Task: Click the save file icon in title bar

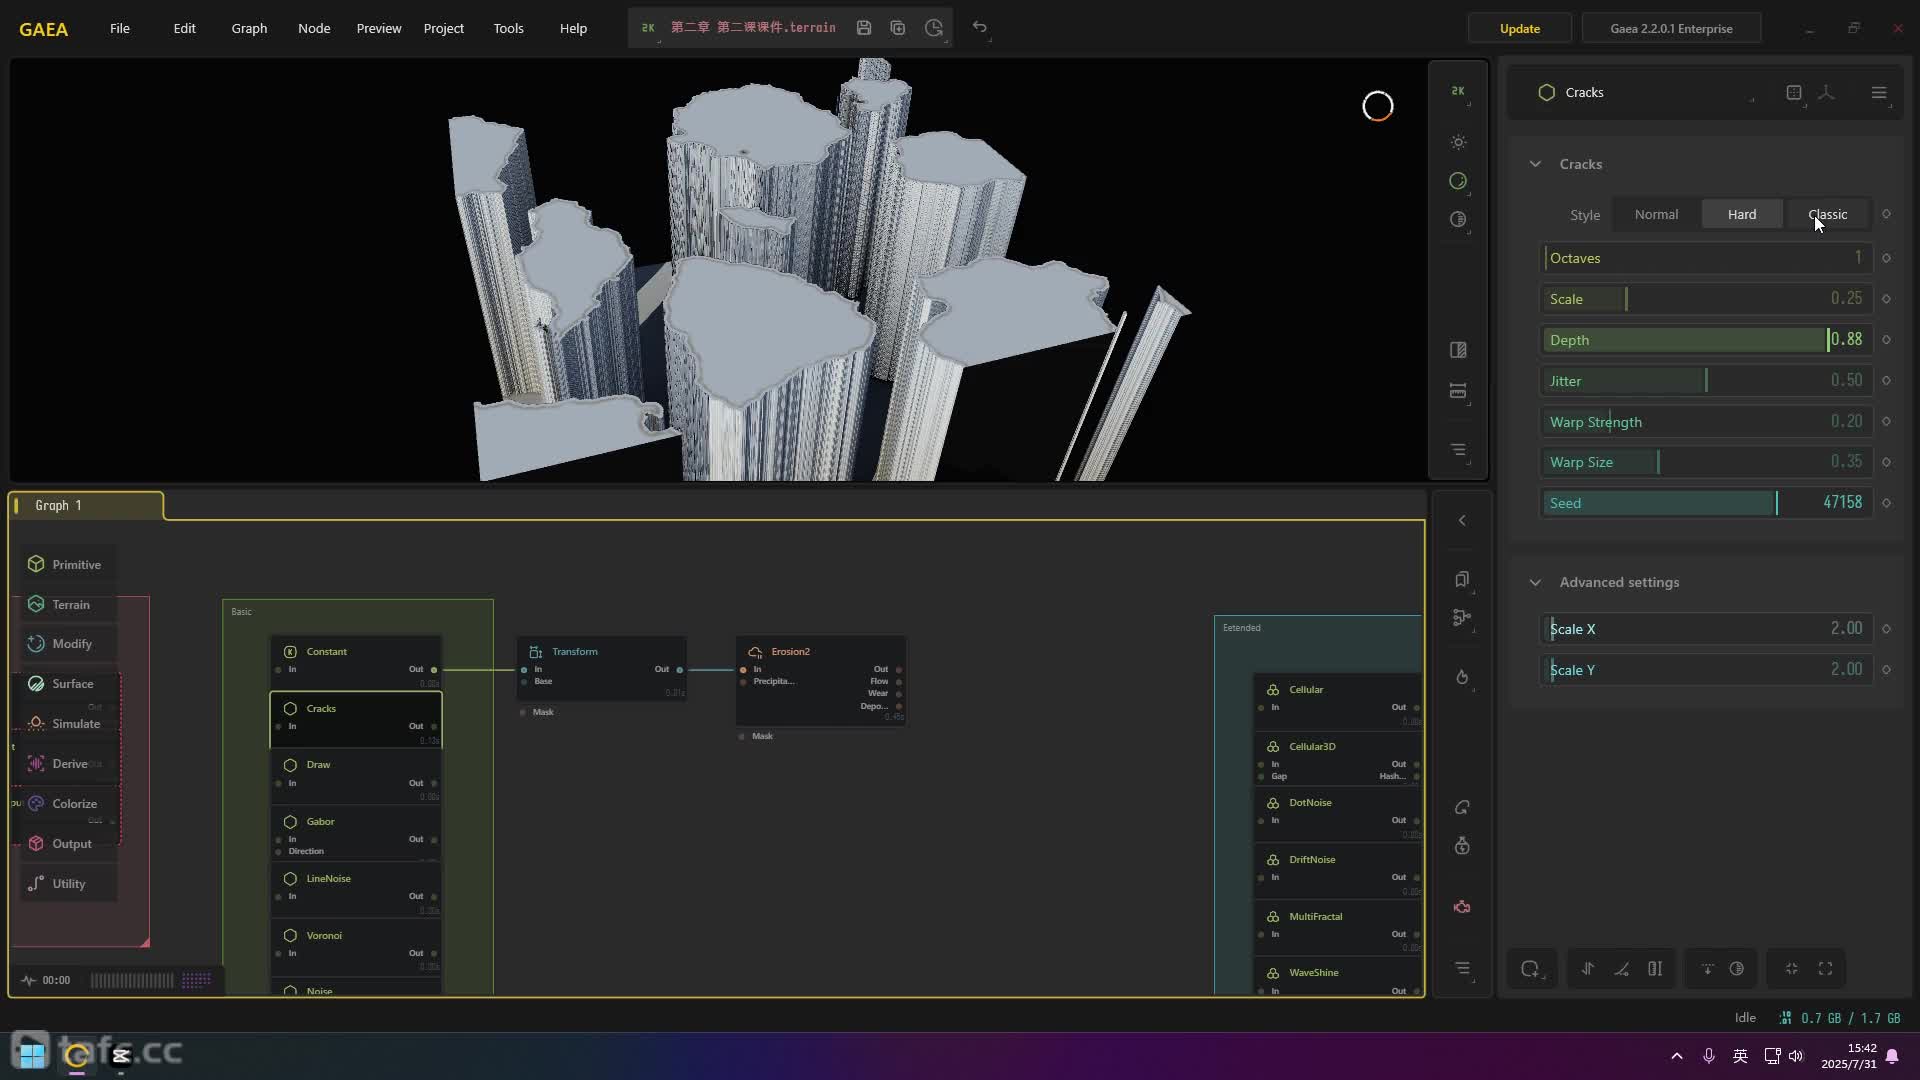Action: coord(864,28)
